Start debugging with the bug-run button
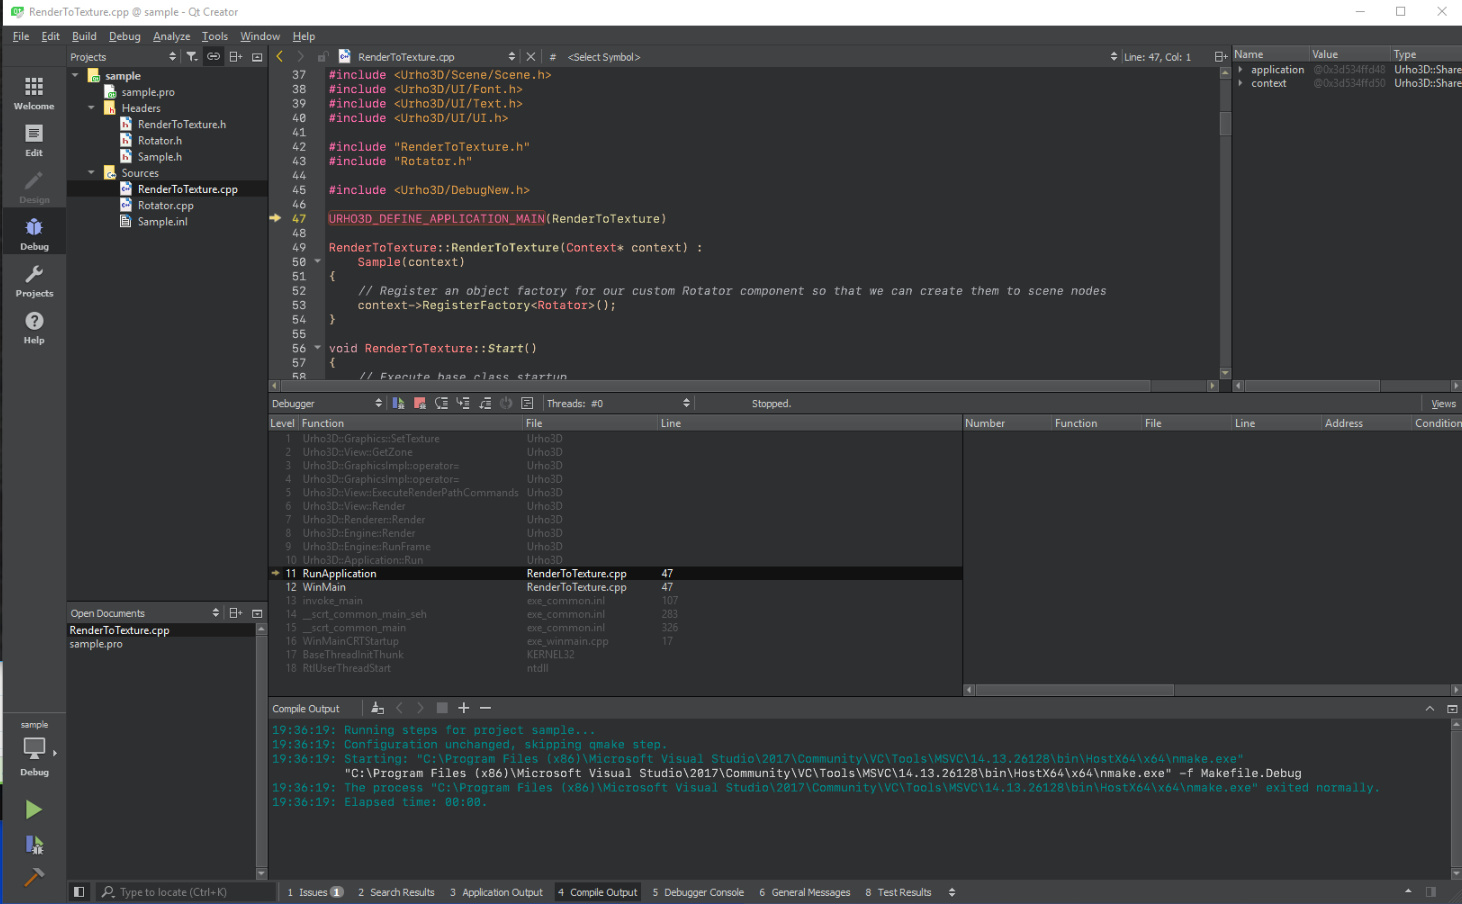This screenshot has height=904, width=1462. click(34, 845)
